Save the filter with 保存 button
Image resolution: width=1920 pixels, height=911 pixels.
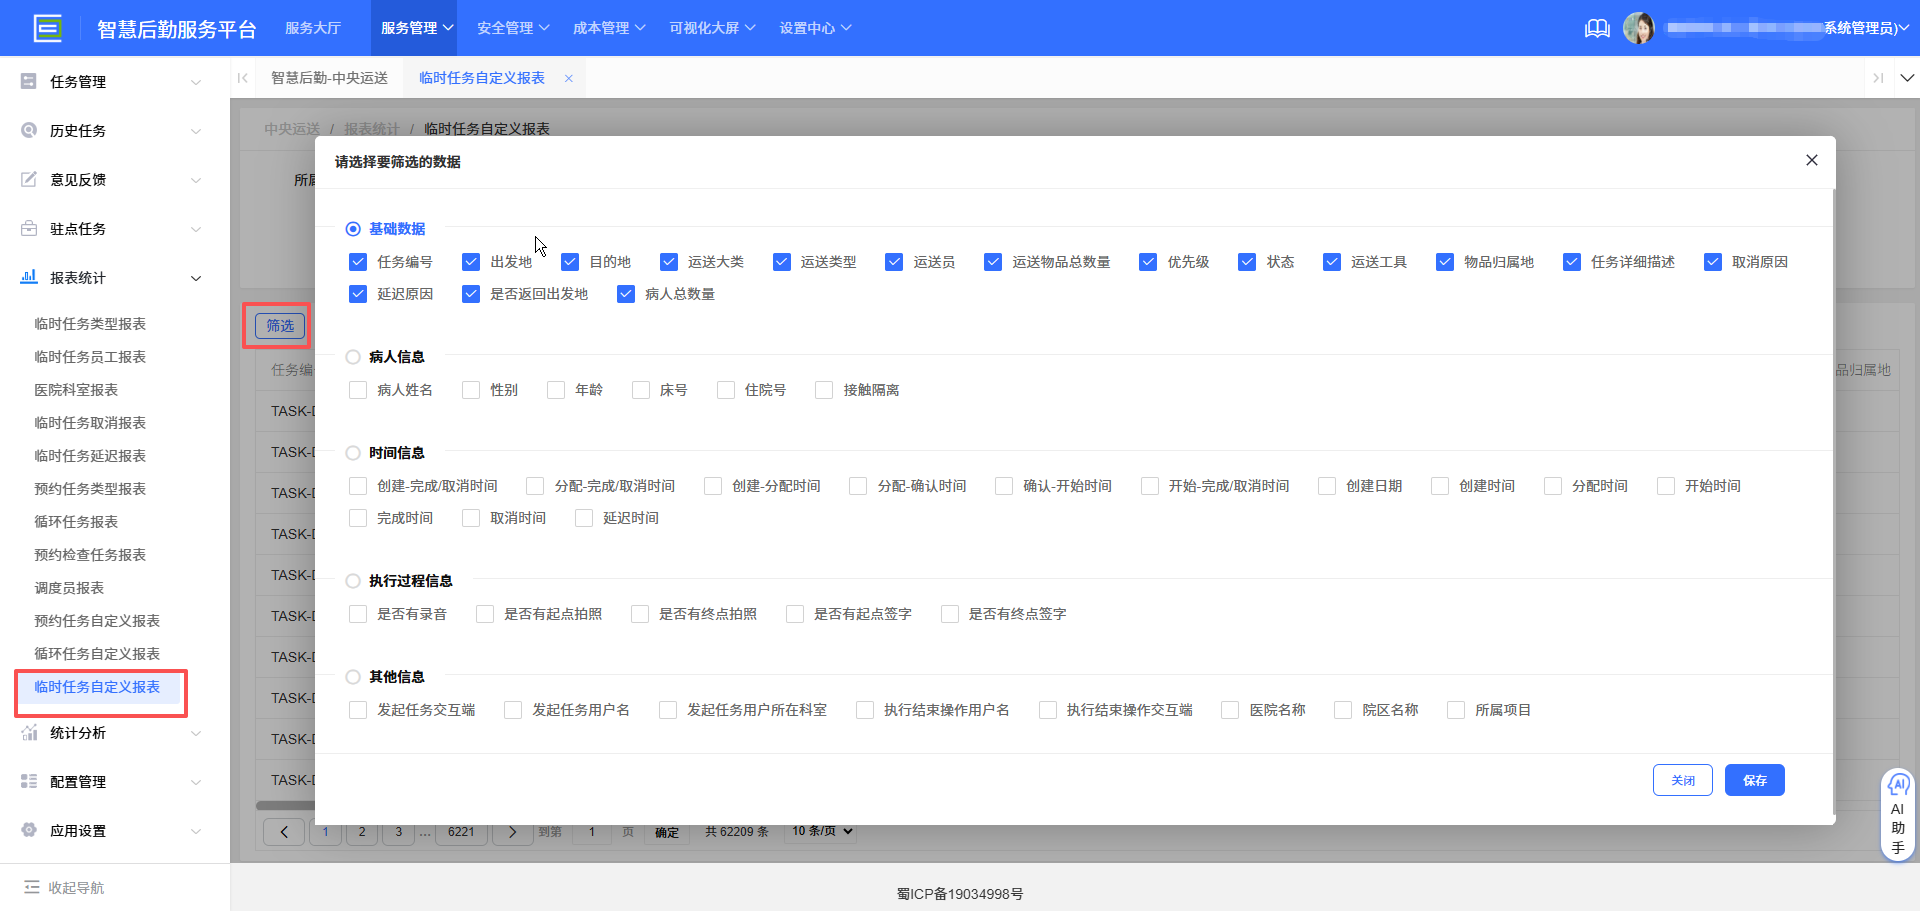pos(1754,780)
